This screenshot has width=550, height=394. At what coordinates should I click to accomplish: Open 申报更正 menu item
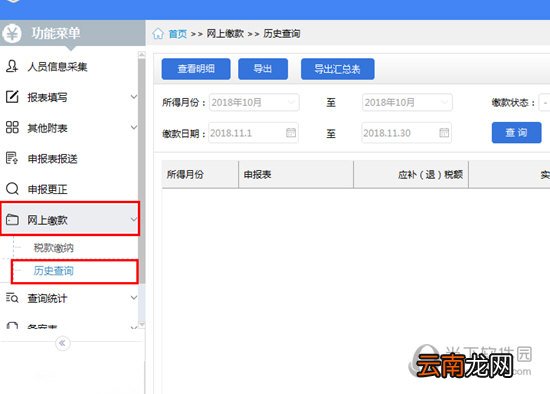(x=69, y=189)
